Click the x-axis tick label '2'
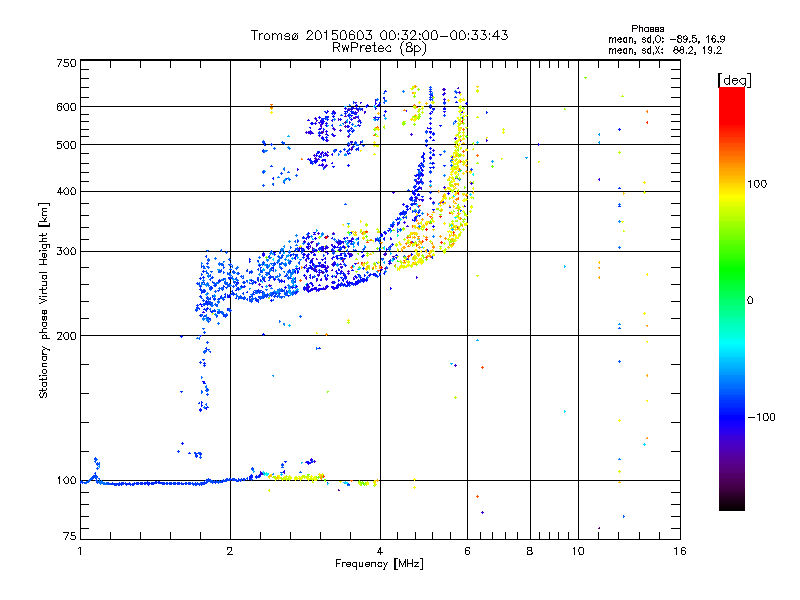The height and width of the screenshot is (600, 800). (230, 551)
